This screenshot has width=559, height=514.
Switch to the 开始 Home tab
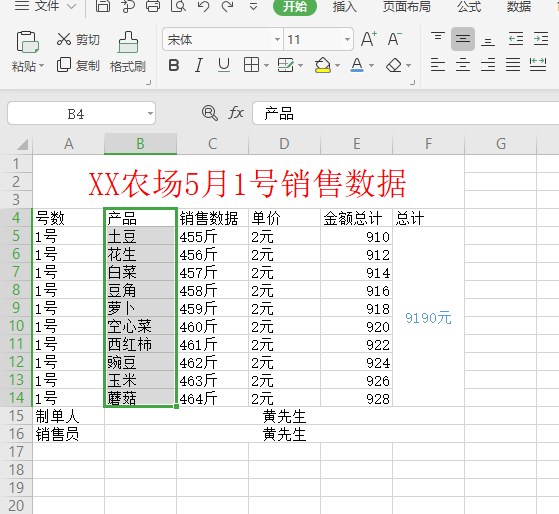pos(294,6)
